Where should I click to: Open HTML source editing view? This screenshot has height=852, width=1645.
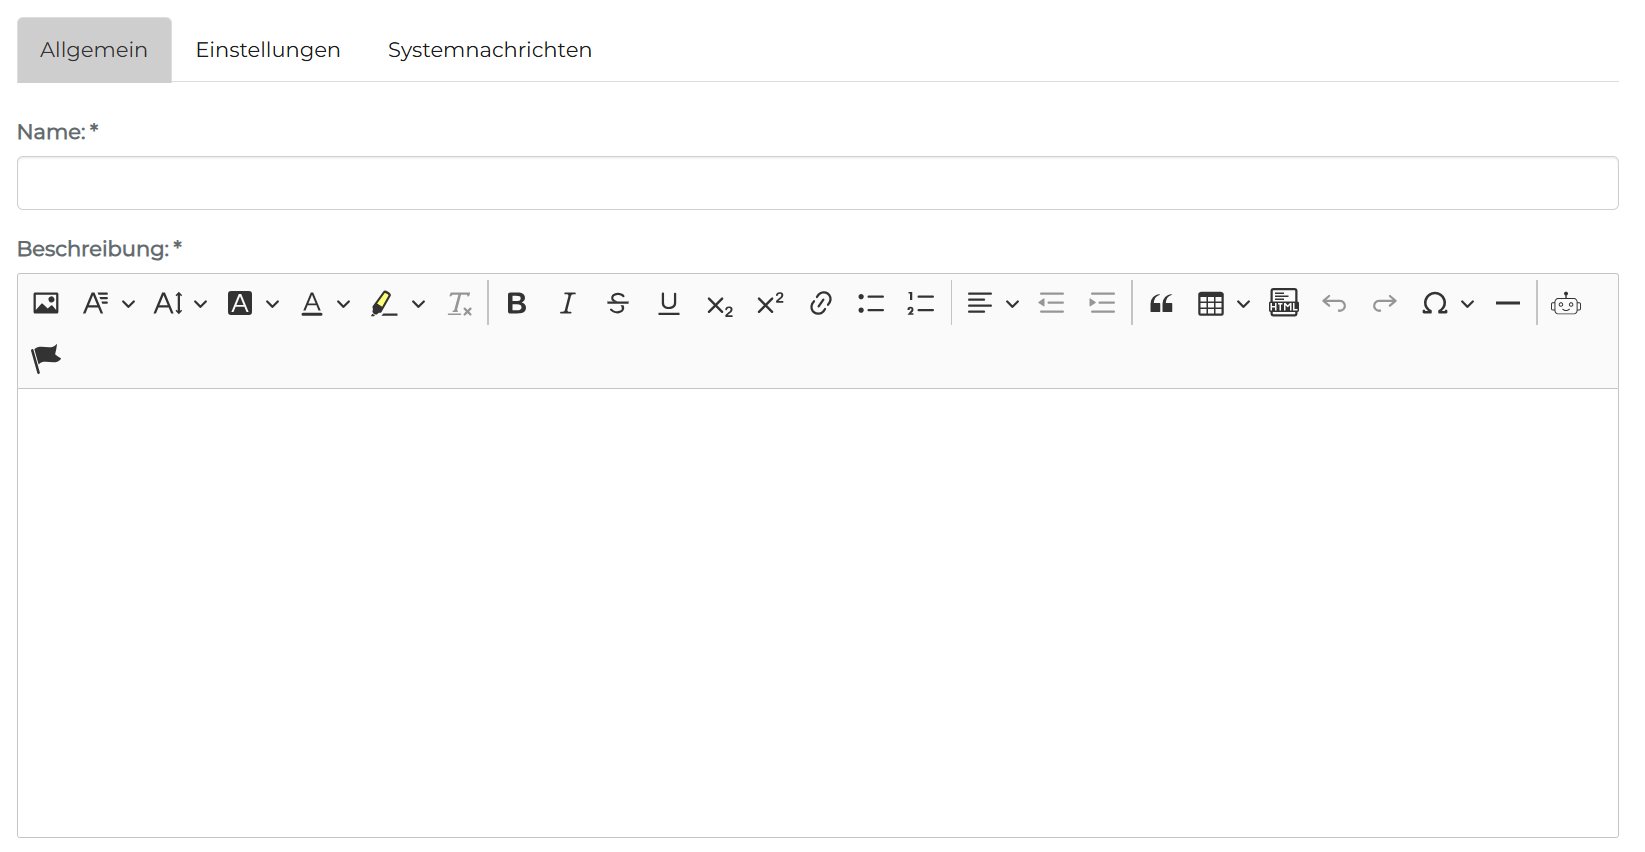1283,303
